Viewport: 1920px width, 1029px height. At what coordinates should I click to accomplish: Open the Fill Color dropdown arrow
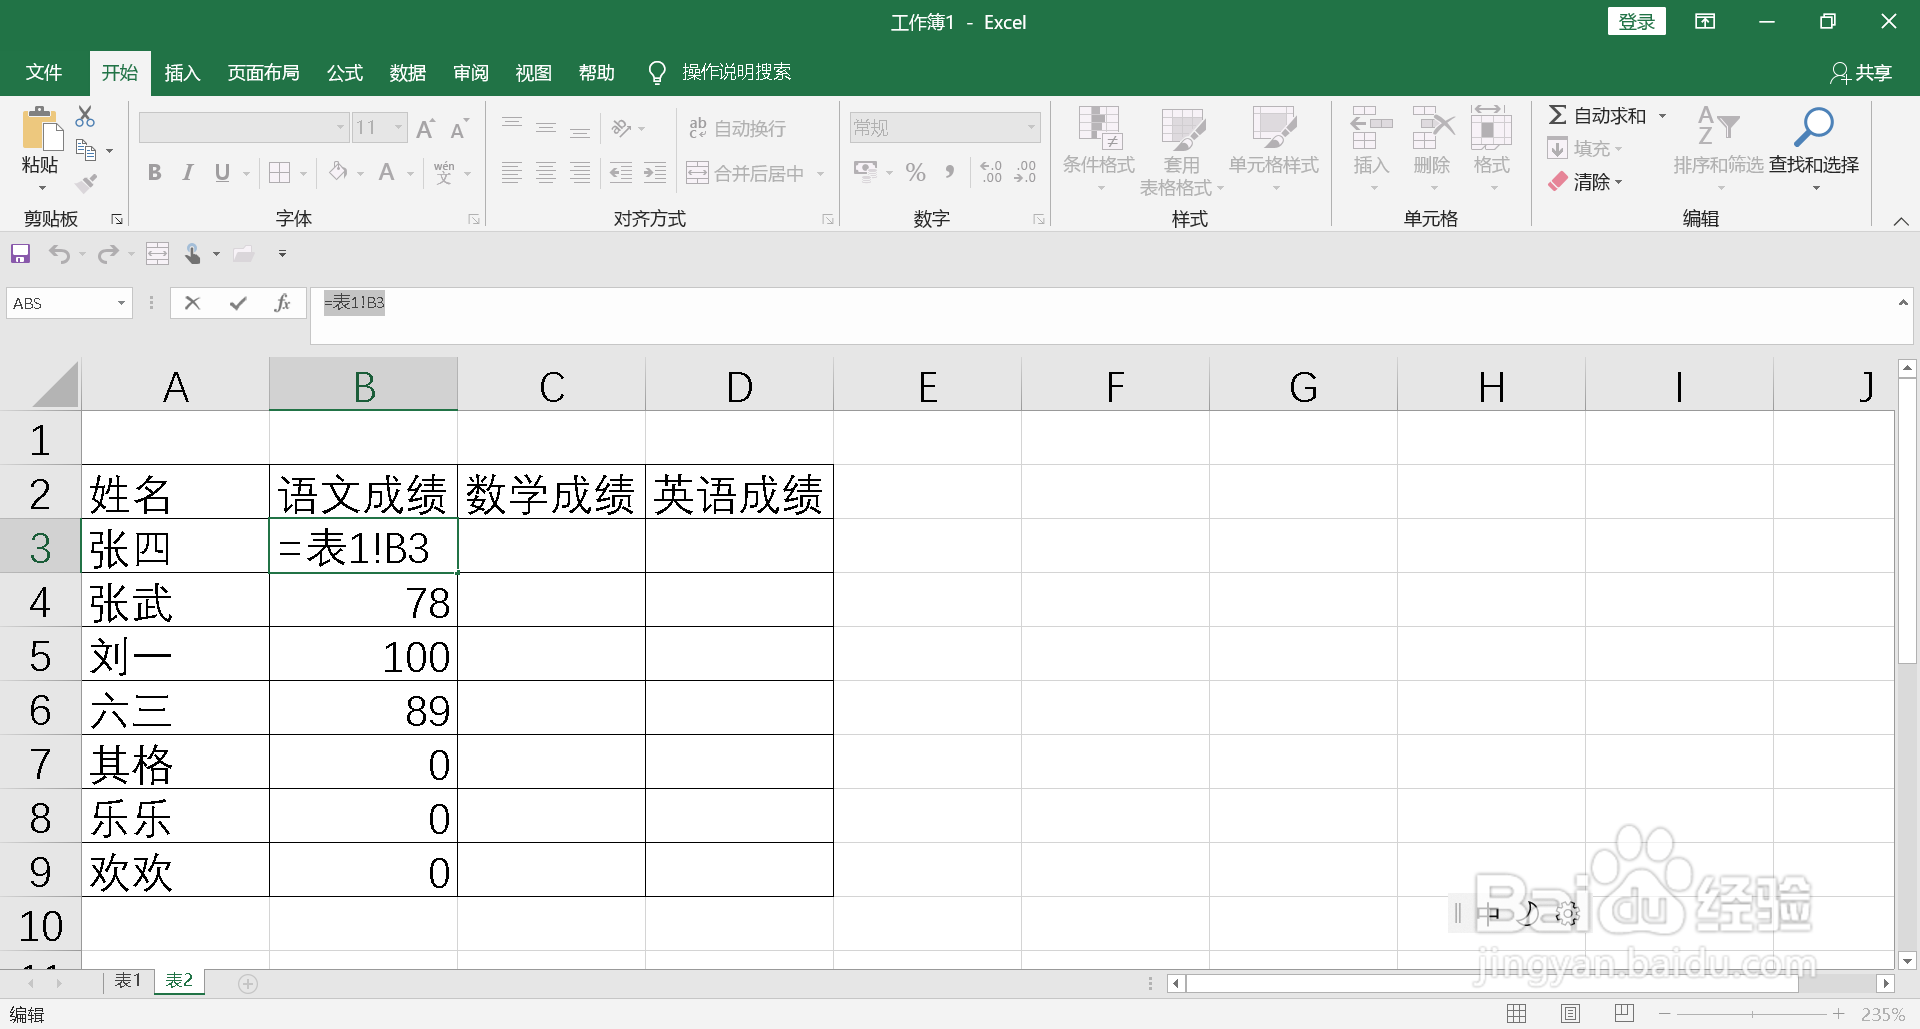pyautogui.click(x=359, y=172)
